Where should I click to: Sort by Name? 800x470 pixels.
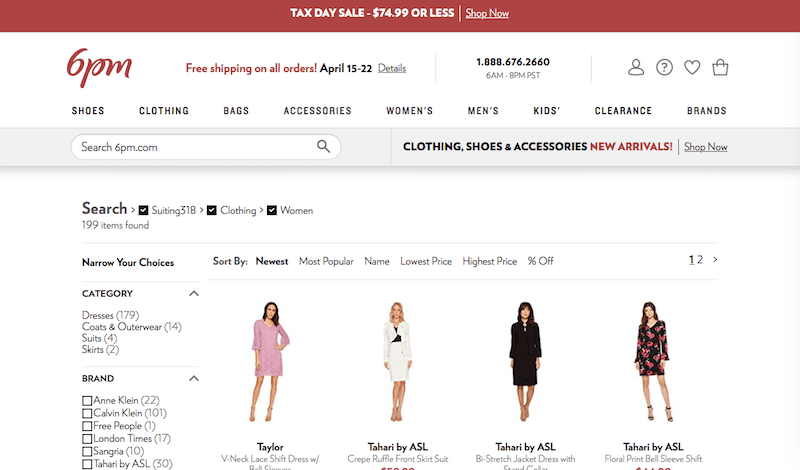(377, 261)
